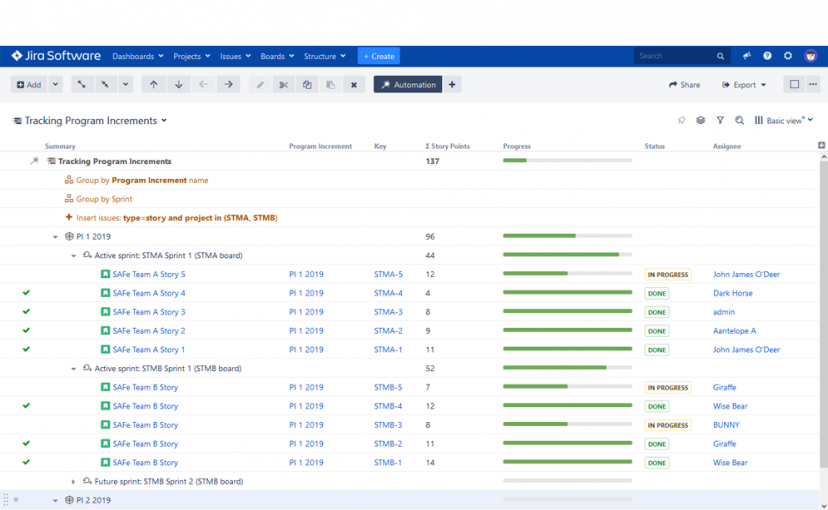The image size is (828, 510).
Task: Open Issues menu
Action: [235, 56]
